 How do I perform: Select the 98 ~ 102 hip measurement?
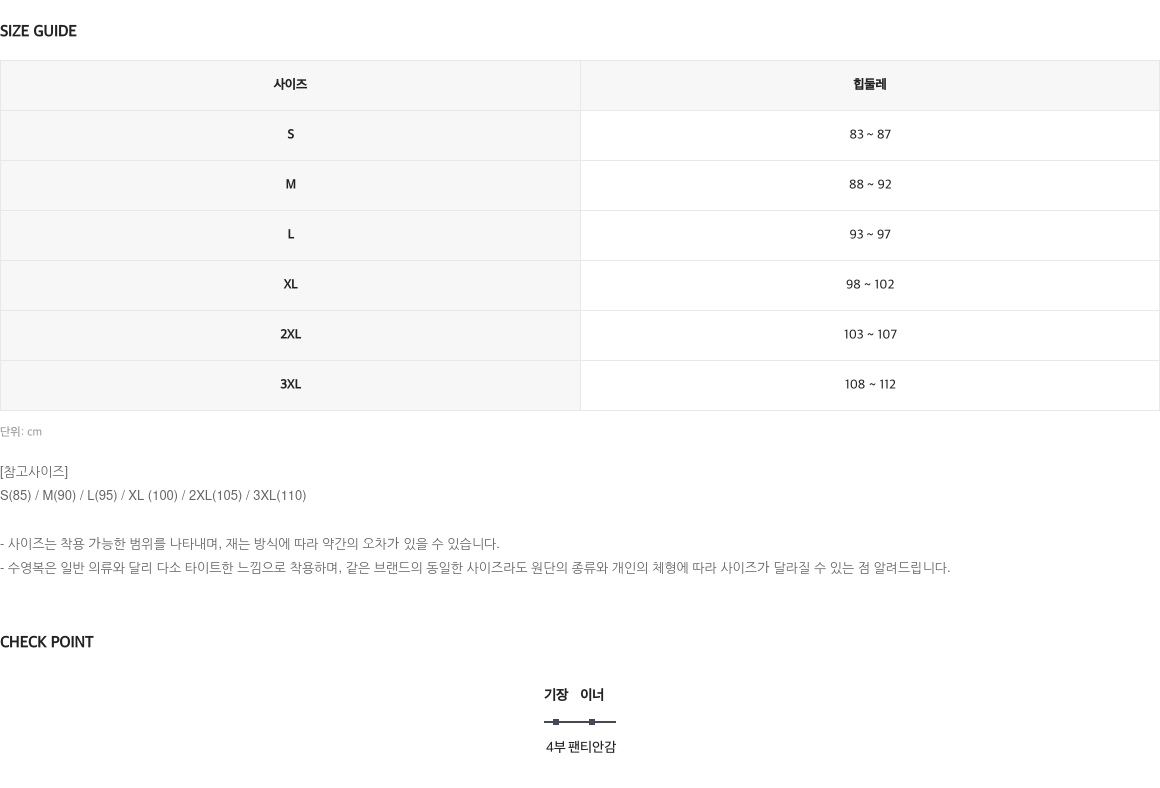(870, 284)
